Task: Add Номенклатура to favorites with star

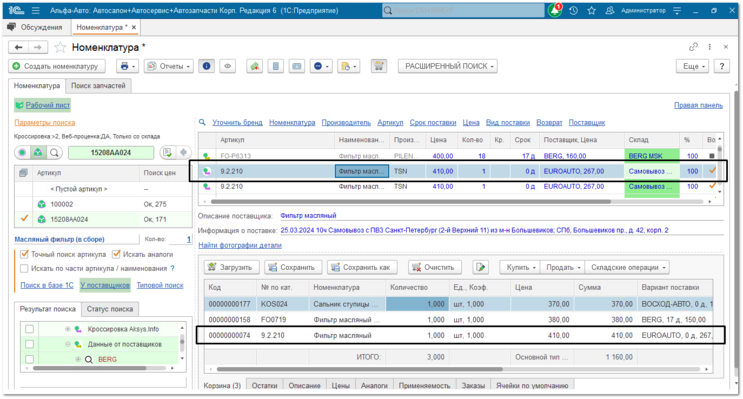Action: pyautogui.click(x=60, y=47)
